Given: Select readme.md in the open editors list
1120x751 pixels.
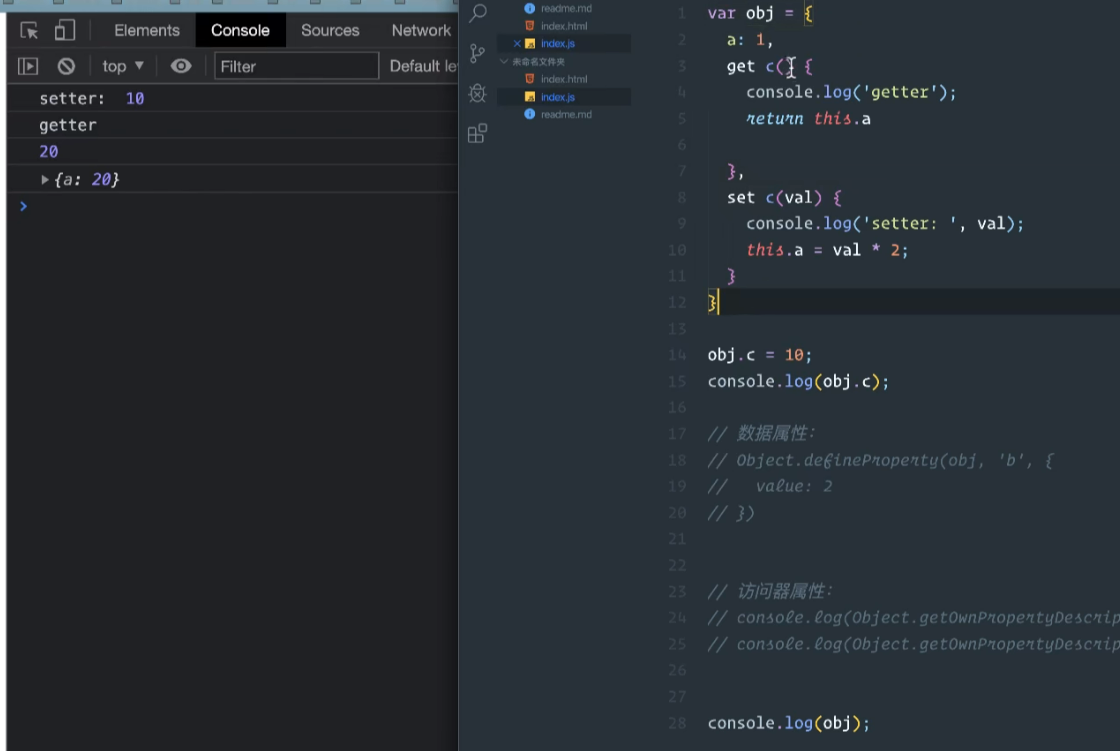Looking at the screenshot, I should click(x=566, y=9).
